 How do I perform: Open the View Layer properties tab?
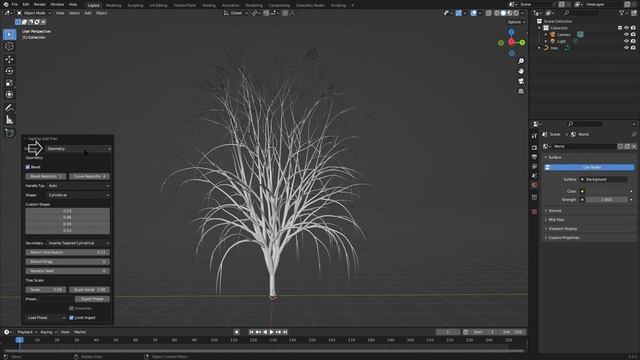coord(534,167)
